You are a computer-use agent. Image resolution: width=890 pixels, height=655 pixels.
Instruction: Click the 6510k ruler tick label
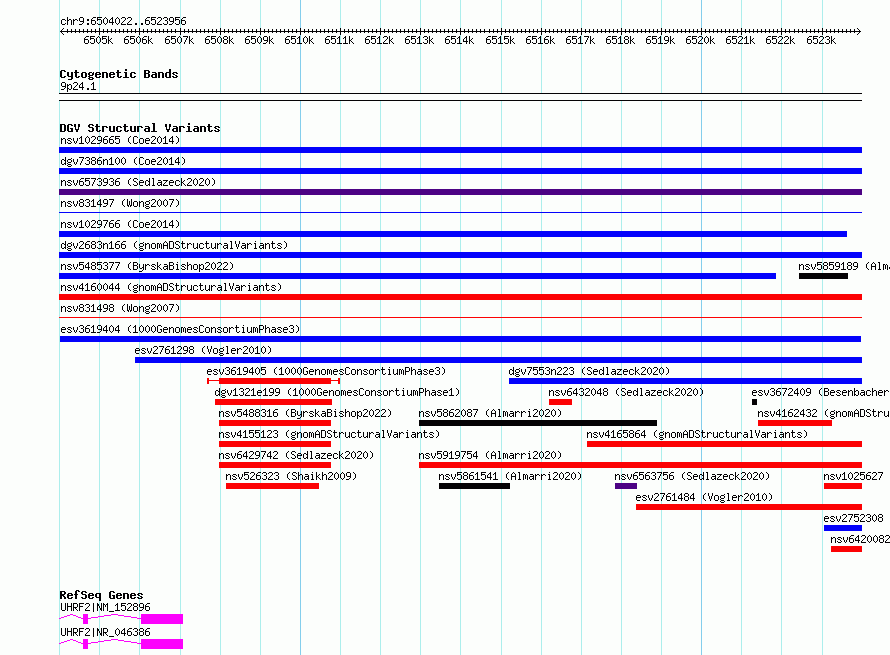pos(299,40)
